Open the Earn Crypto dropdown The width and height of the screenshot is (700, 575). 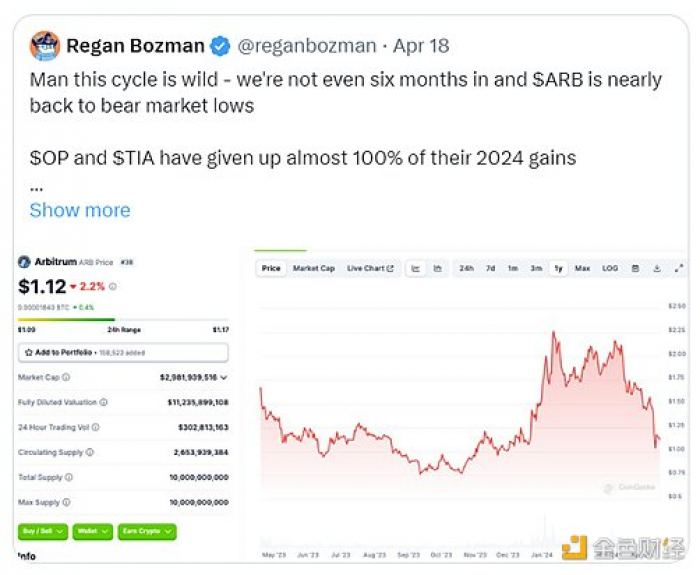pyautogui.click(x=147, y=531)
